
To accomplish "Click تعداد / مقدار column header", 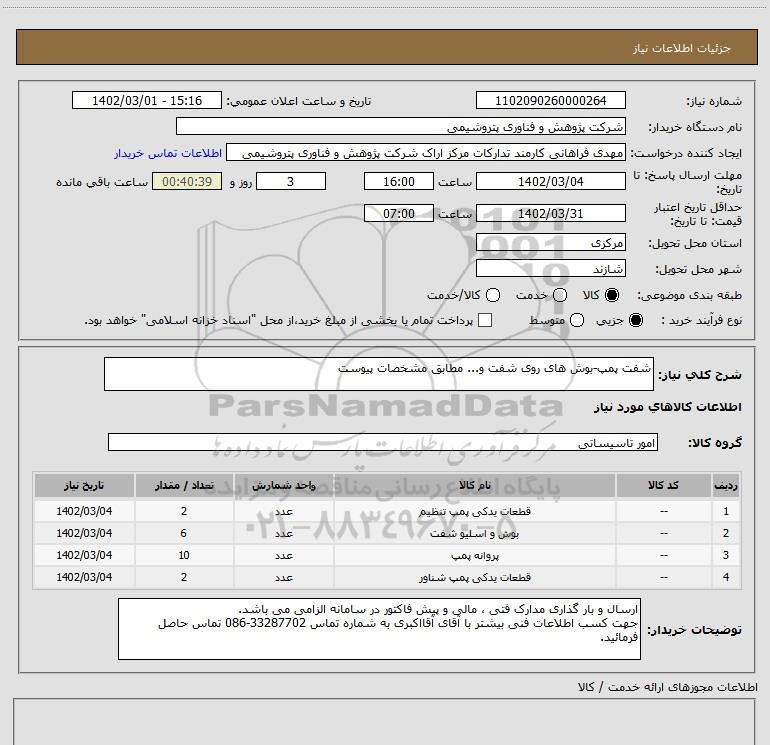I will [184, 485].
